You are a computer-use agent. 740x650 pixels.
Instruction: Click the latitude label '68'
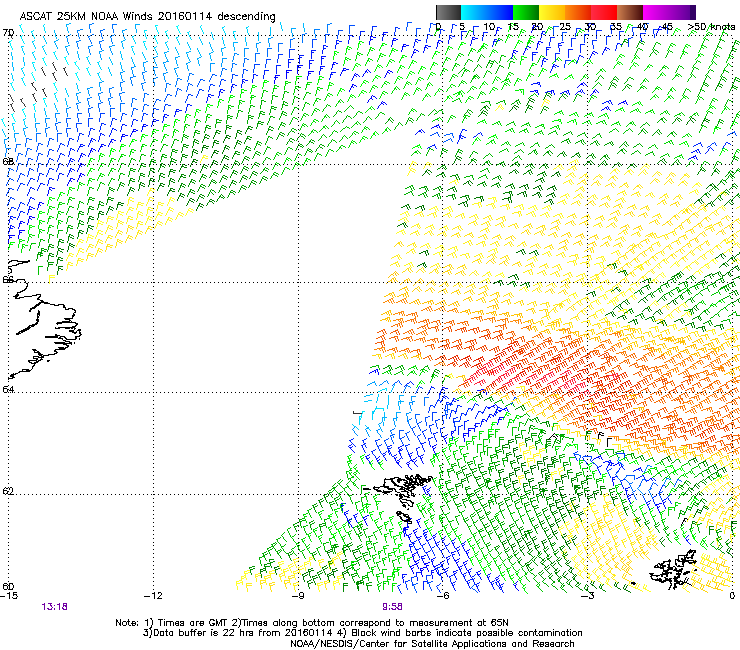click(8, 161)
